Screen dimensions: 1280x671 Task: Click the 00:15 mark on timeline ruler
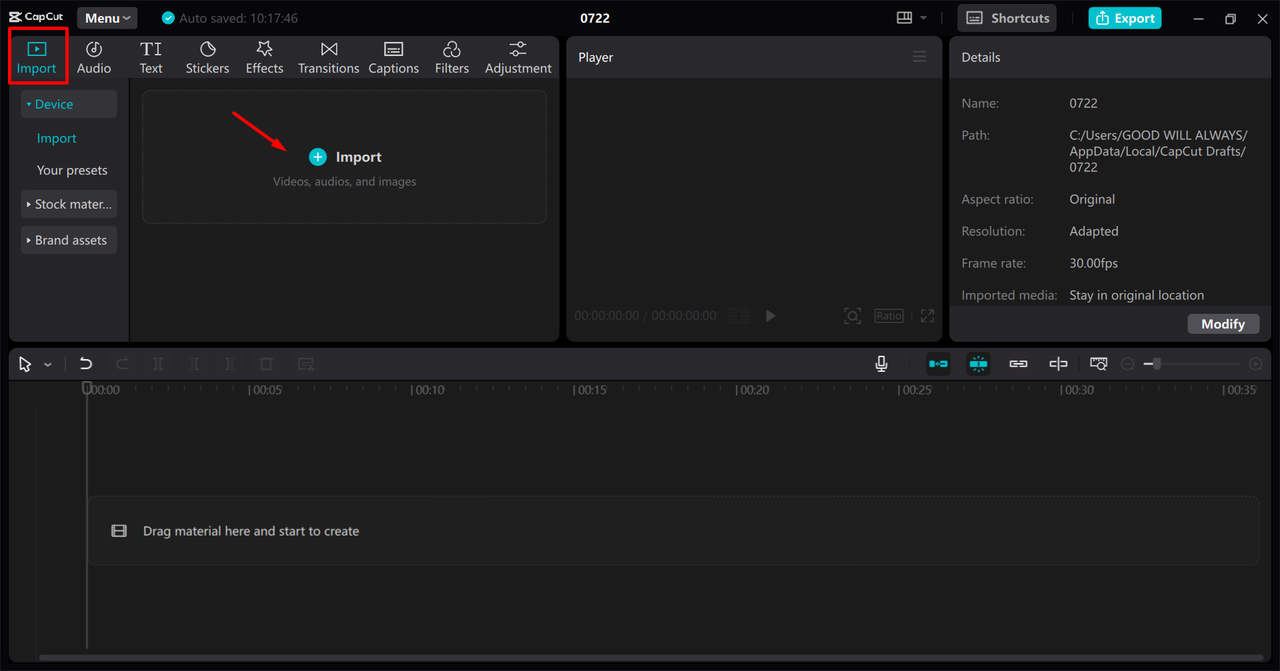click(592, 390)
